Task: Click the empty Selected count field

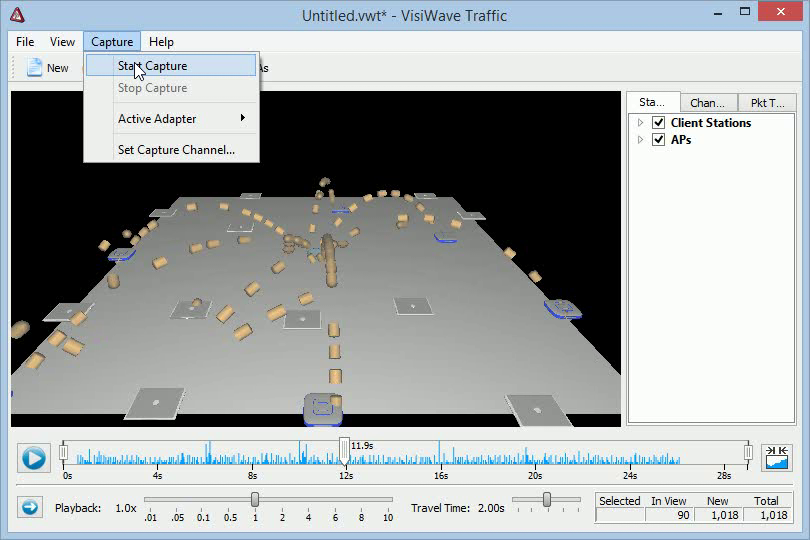Action: (x=620, y=515)
